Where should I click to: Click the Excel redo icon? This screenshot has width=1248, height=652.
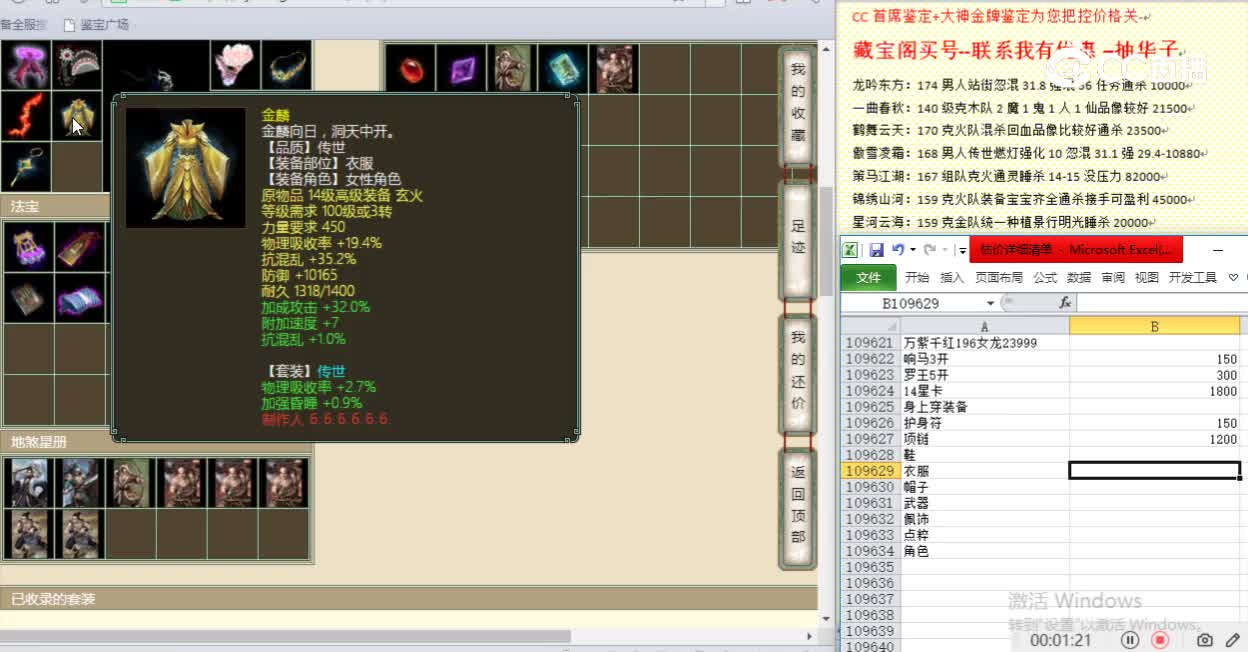[930, 250]
